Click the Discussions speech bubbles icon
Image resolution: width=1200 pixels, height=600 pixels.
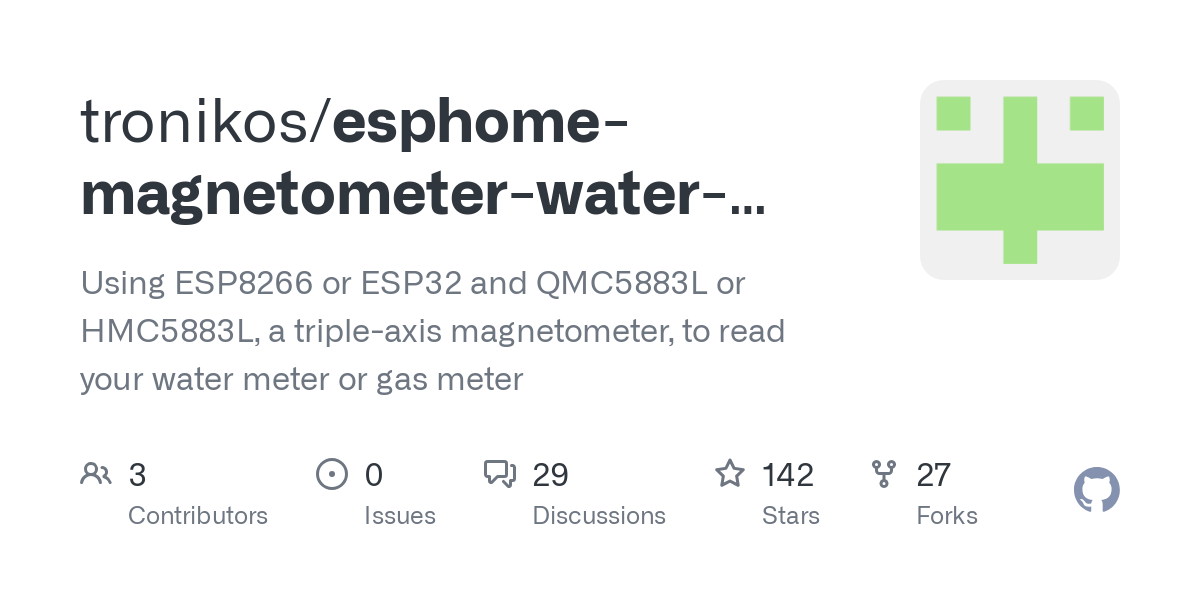pyautogui.click(x=500, y=474)
